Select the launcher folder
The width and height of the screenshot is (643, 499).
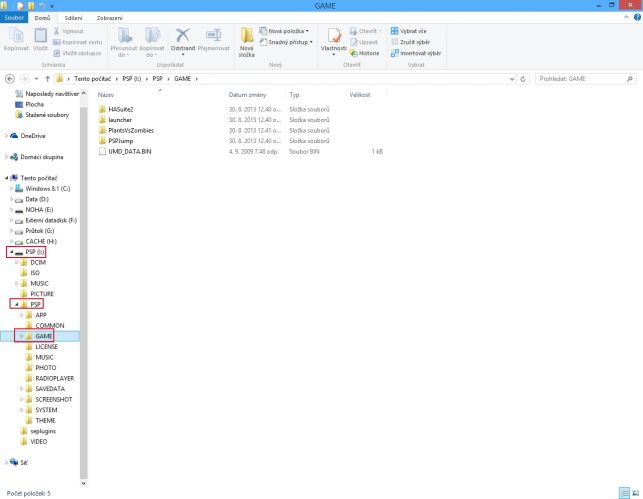(120, 120)
